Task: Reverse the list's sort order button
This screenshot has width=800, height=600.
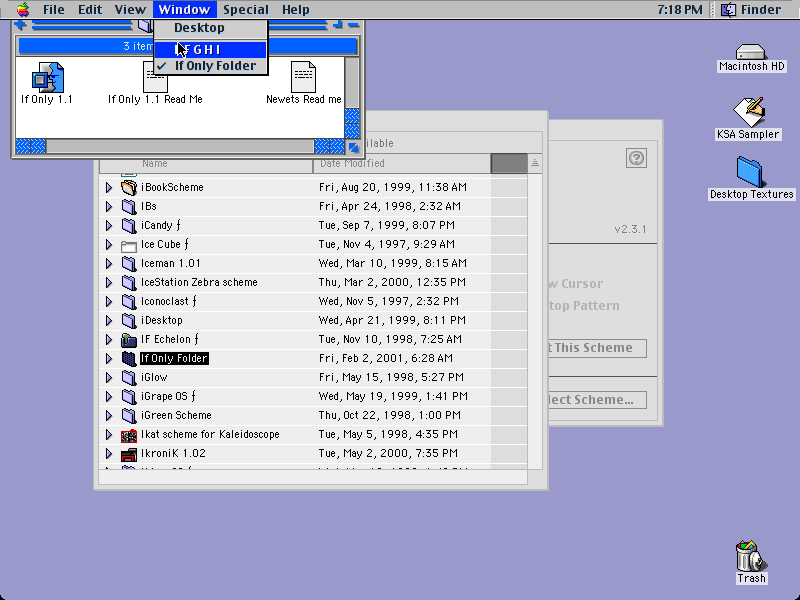Action: [535, 163]
